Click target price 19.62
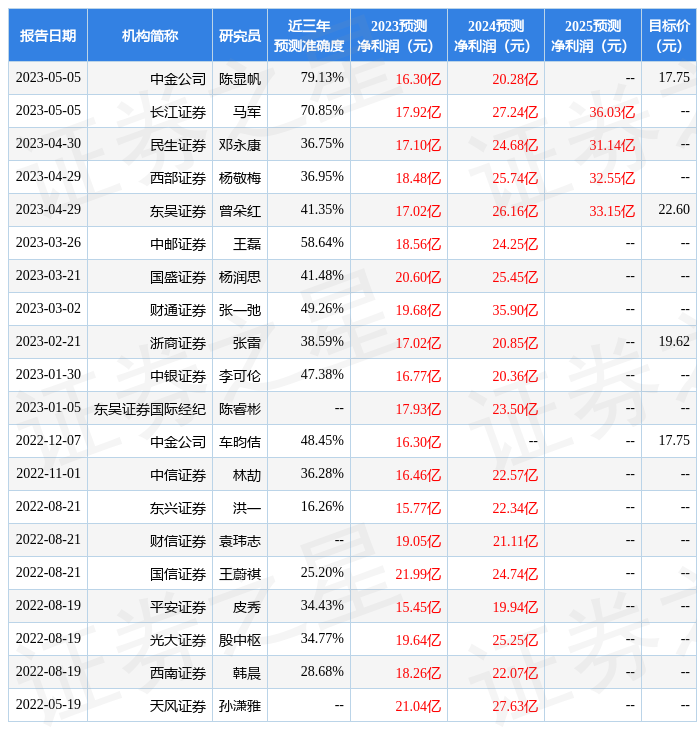 tap(674, 342)
